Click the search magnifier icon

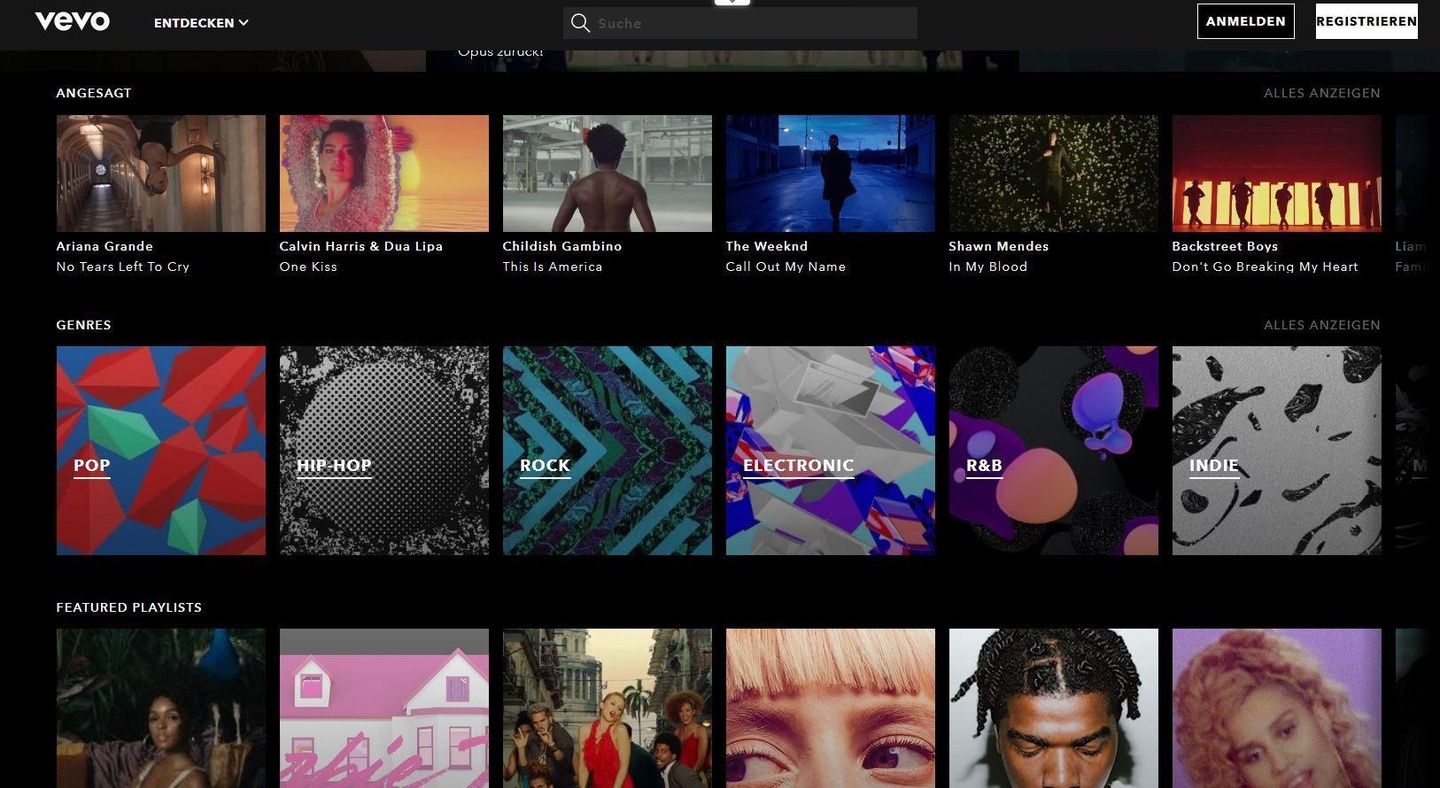pos(580,23)
